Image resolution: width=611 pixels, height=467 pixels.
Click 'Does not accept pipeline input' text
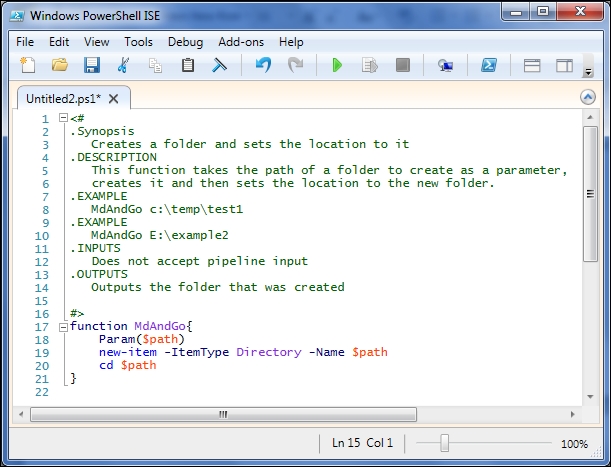coord(200,261)
